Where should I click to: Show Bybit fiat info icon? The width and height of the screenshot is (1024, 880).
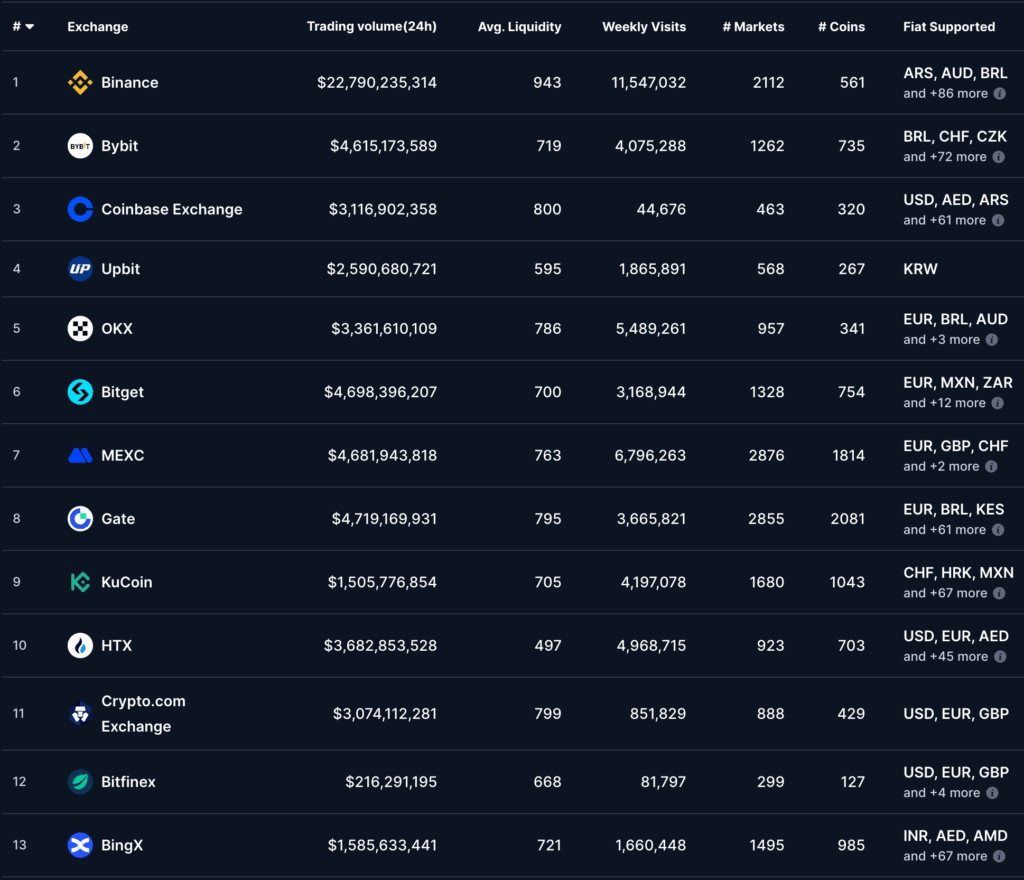(x=998, y=157)
